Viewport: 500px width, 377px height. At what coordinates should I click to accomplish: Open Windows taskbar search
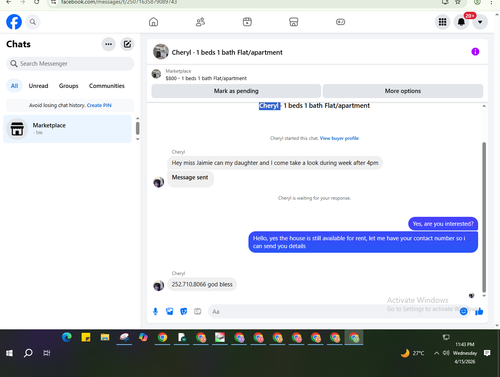[28, 353]
